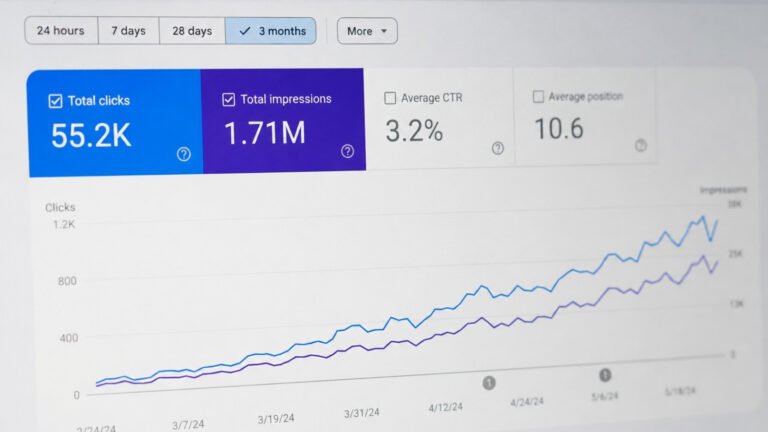
Task: Open chart annotation marker near 4/24/24
Action: pos(489,383)
